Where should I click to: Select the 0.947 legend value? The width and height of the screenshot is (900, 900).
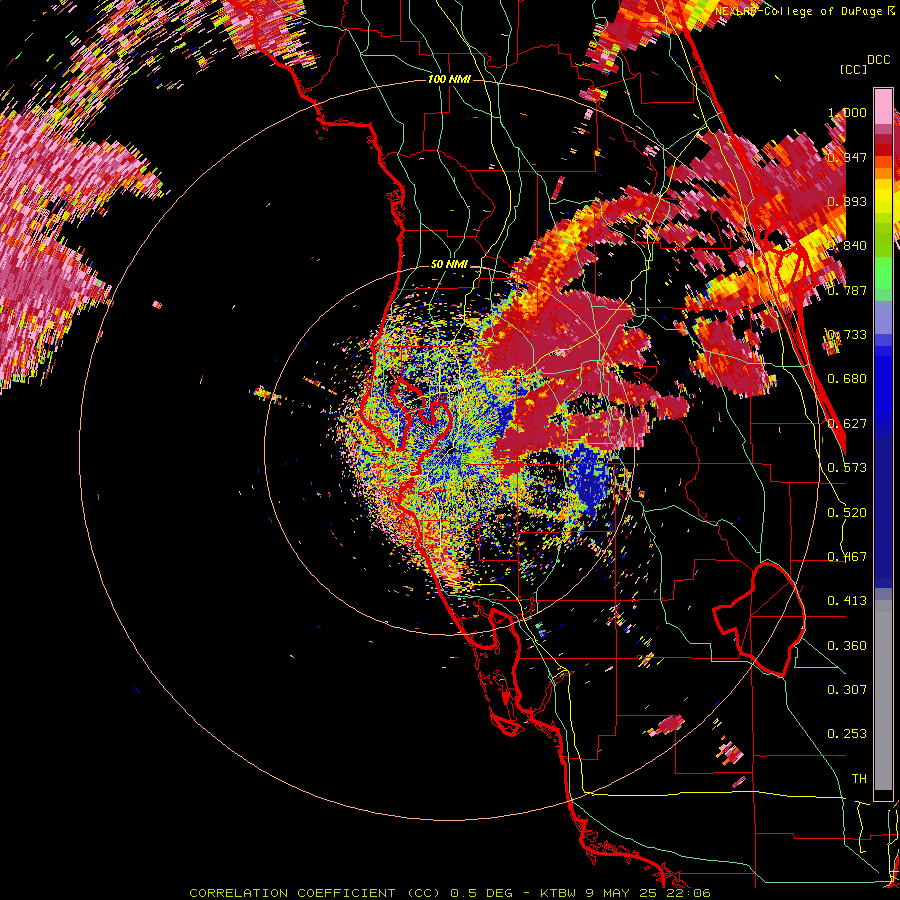tap(847, 157)
